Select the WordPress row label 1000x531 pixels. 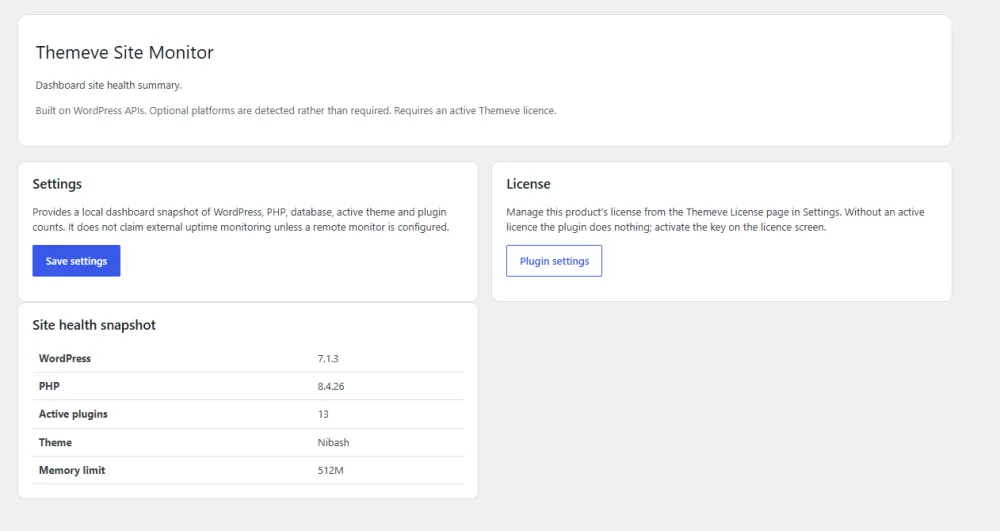65,358
